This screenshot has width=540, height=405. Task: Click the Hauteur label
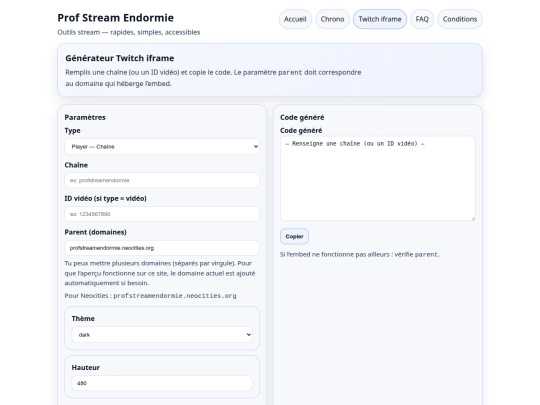pos(86,368)
